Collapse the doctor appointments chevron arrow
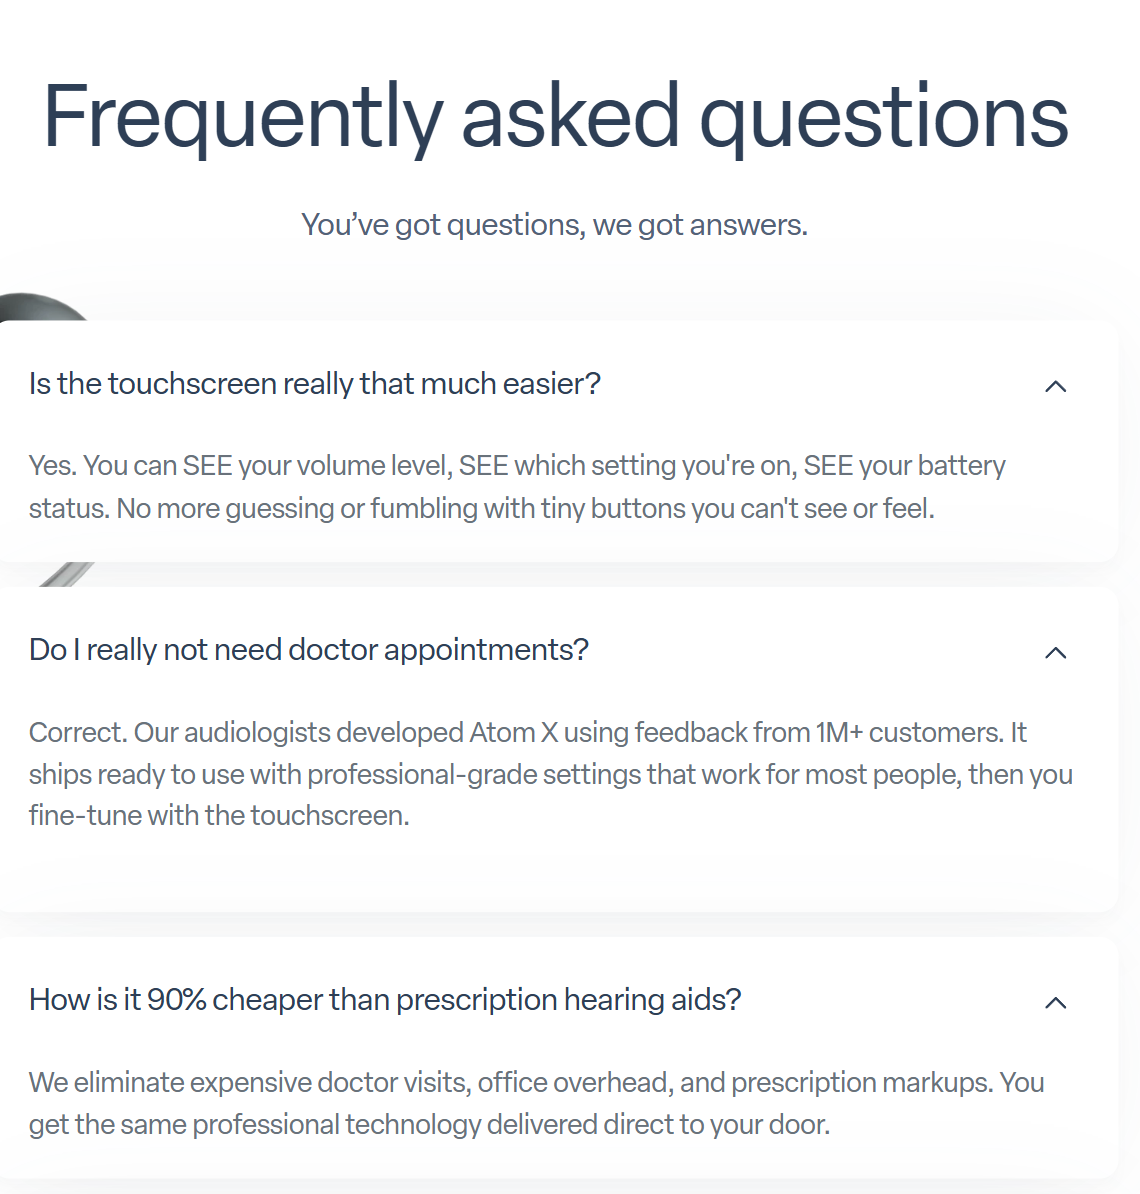 [x=1055, y=653]
